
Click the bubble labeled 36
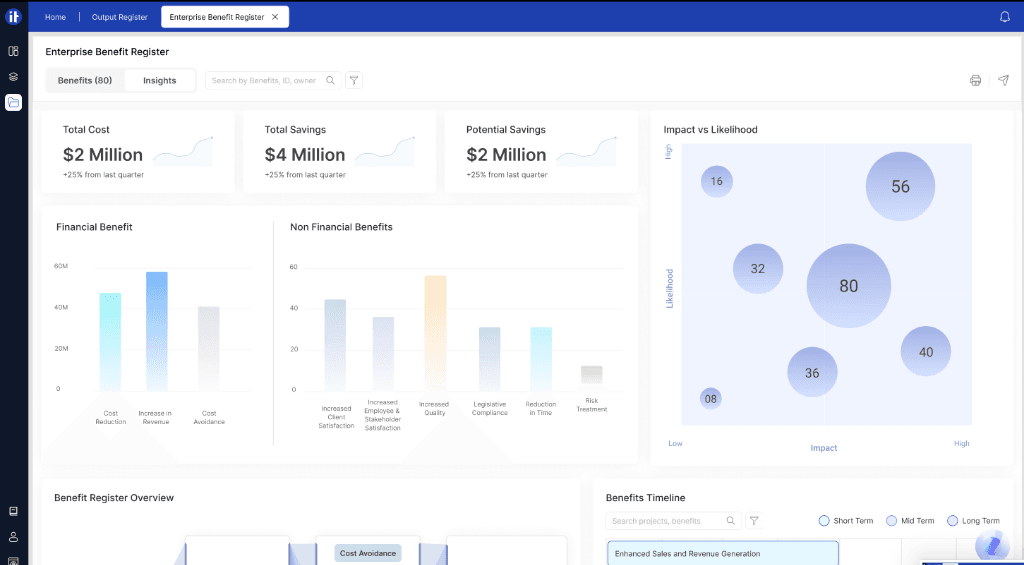(812, 372)
